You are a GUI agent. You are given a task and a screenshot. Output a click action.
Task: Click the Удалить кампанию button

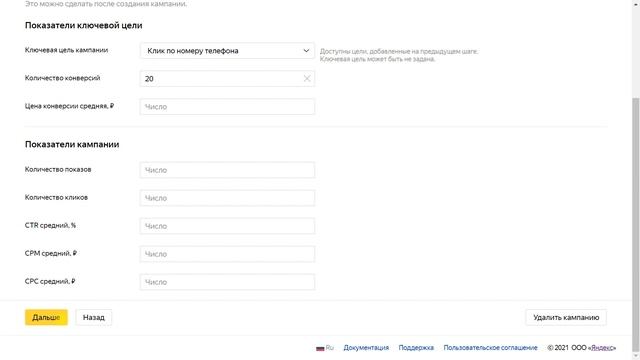(x=566, y=317)
